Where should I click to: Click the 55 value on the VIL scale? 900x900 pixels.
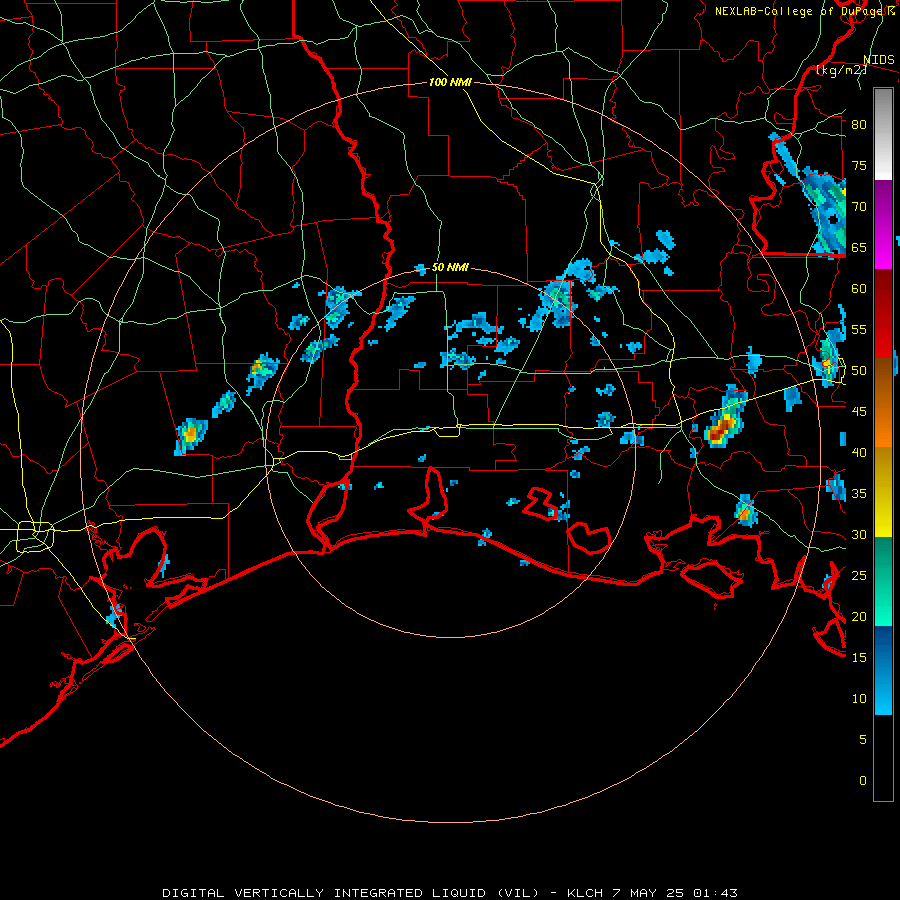click(x=859, y=329)
